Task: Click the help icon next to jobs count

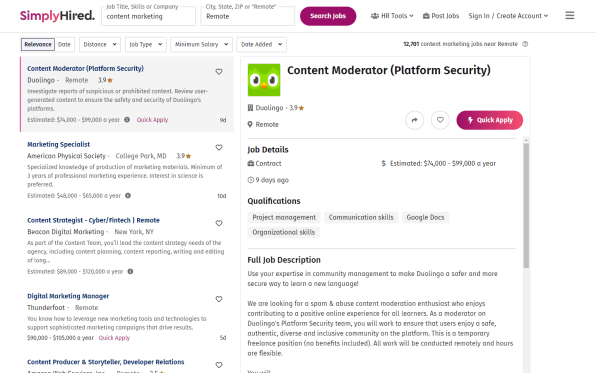Action: tap(525, 44)
